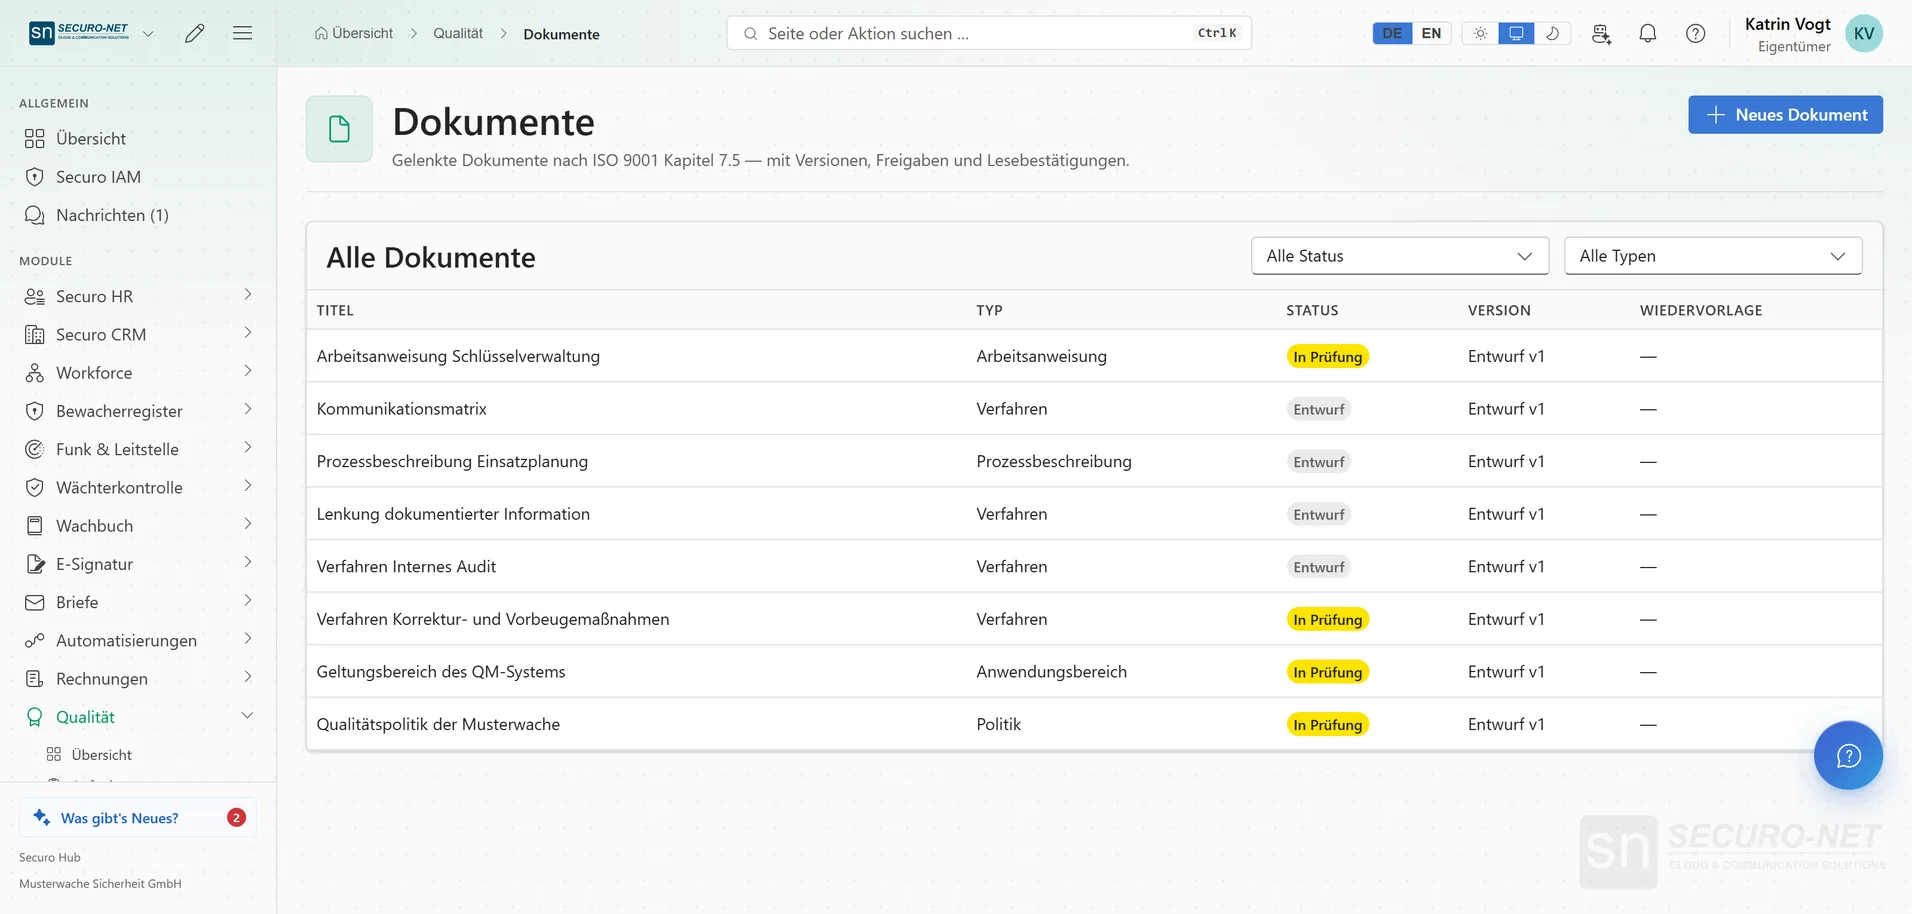The image size is (1912, 914).
Task: Open the notifications bell
Action: pyautogui.click(x=1648, y=33)
